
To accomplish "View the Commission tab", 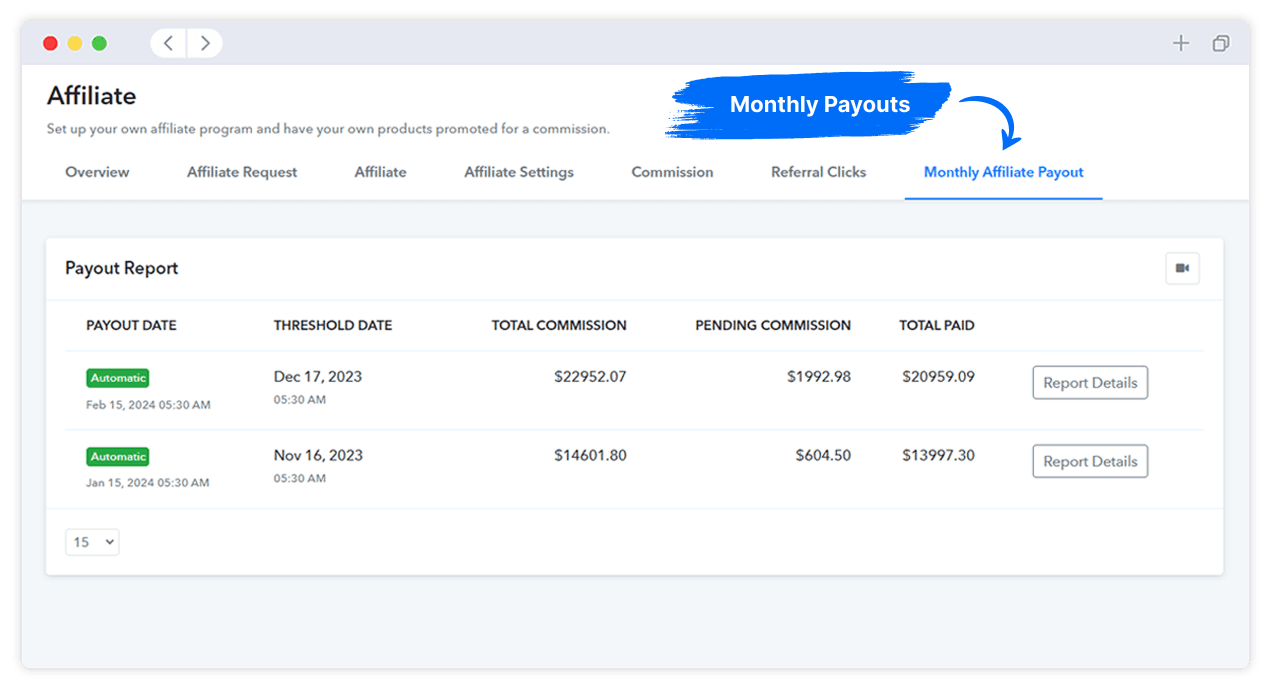I will (671, 171).
